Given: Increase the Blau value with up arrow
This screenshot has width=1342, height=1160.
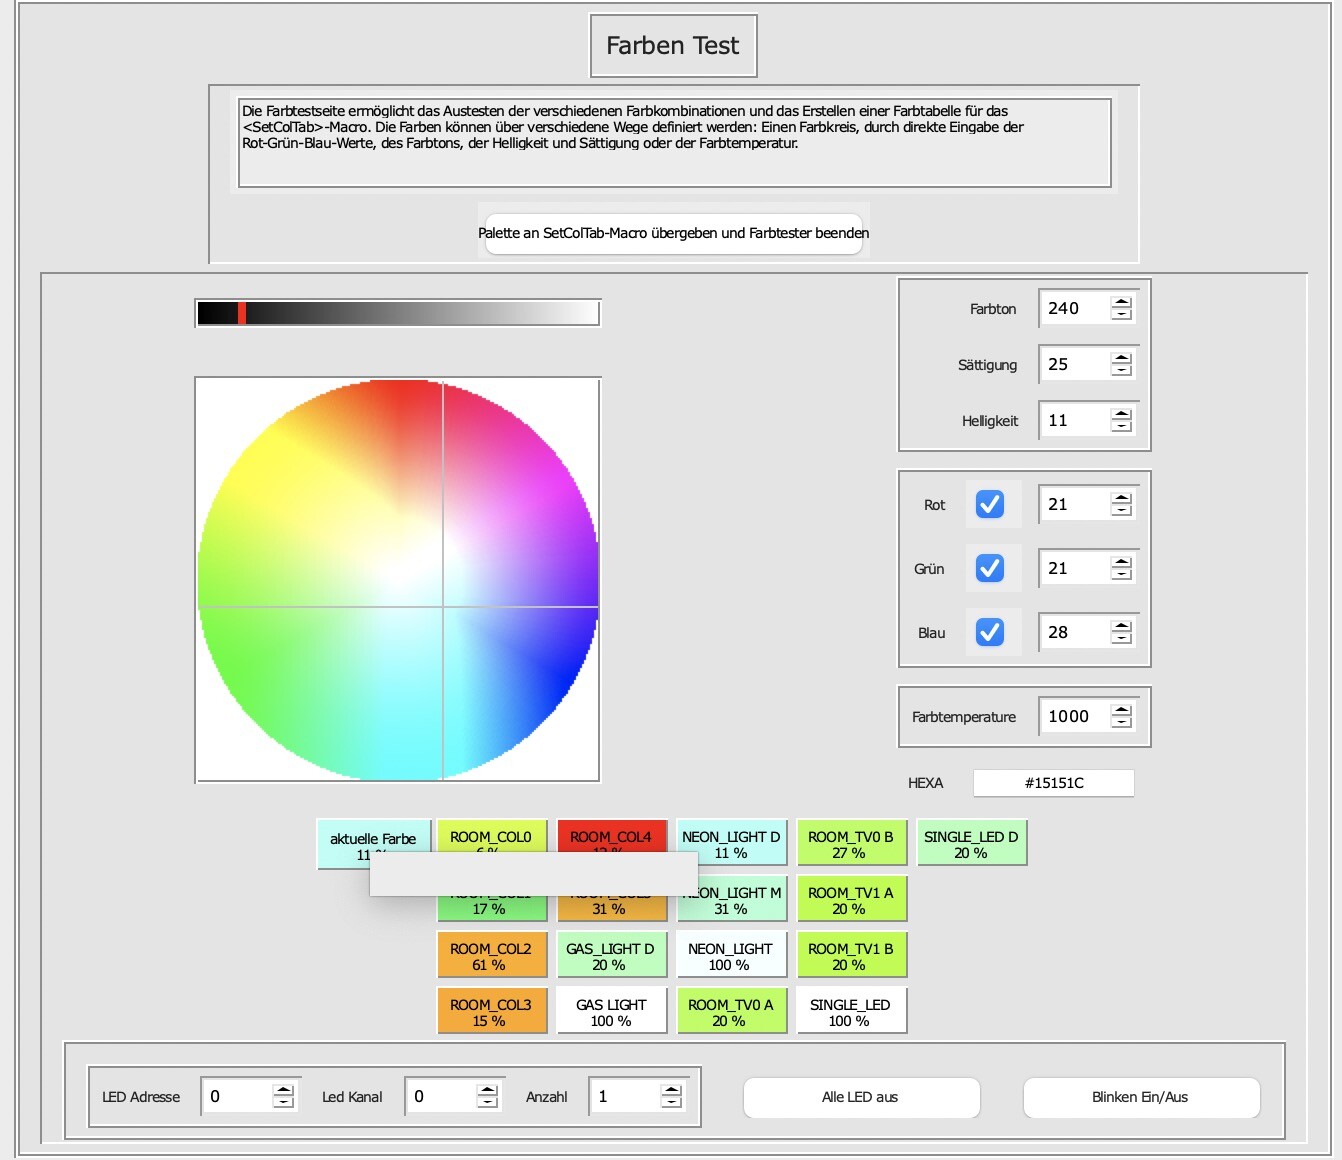Looking at the screenshot, I should point(1122,626).
